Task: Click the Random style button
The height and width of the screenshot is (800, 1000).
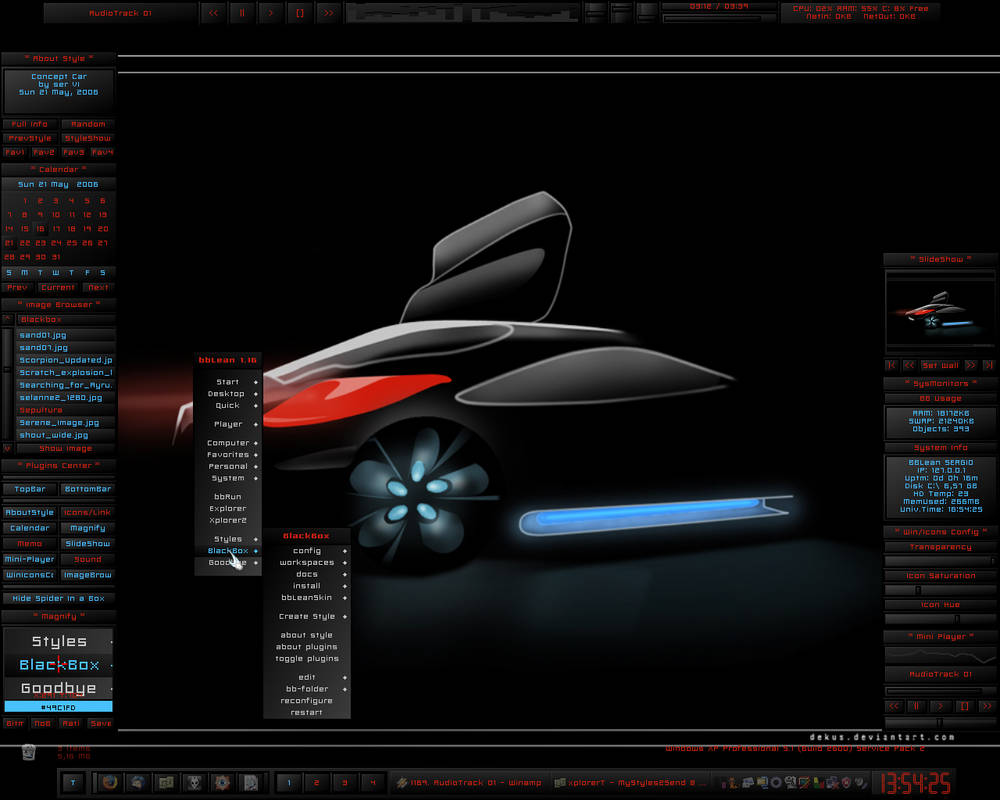Action: (x=87, y=124)
